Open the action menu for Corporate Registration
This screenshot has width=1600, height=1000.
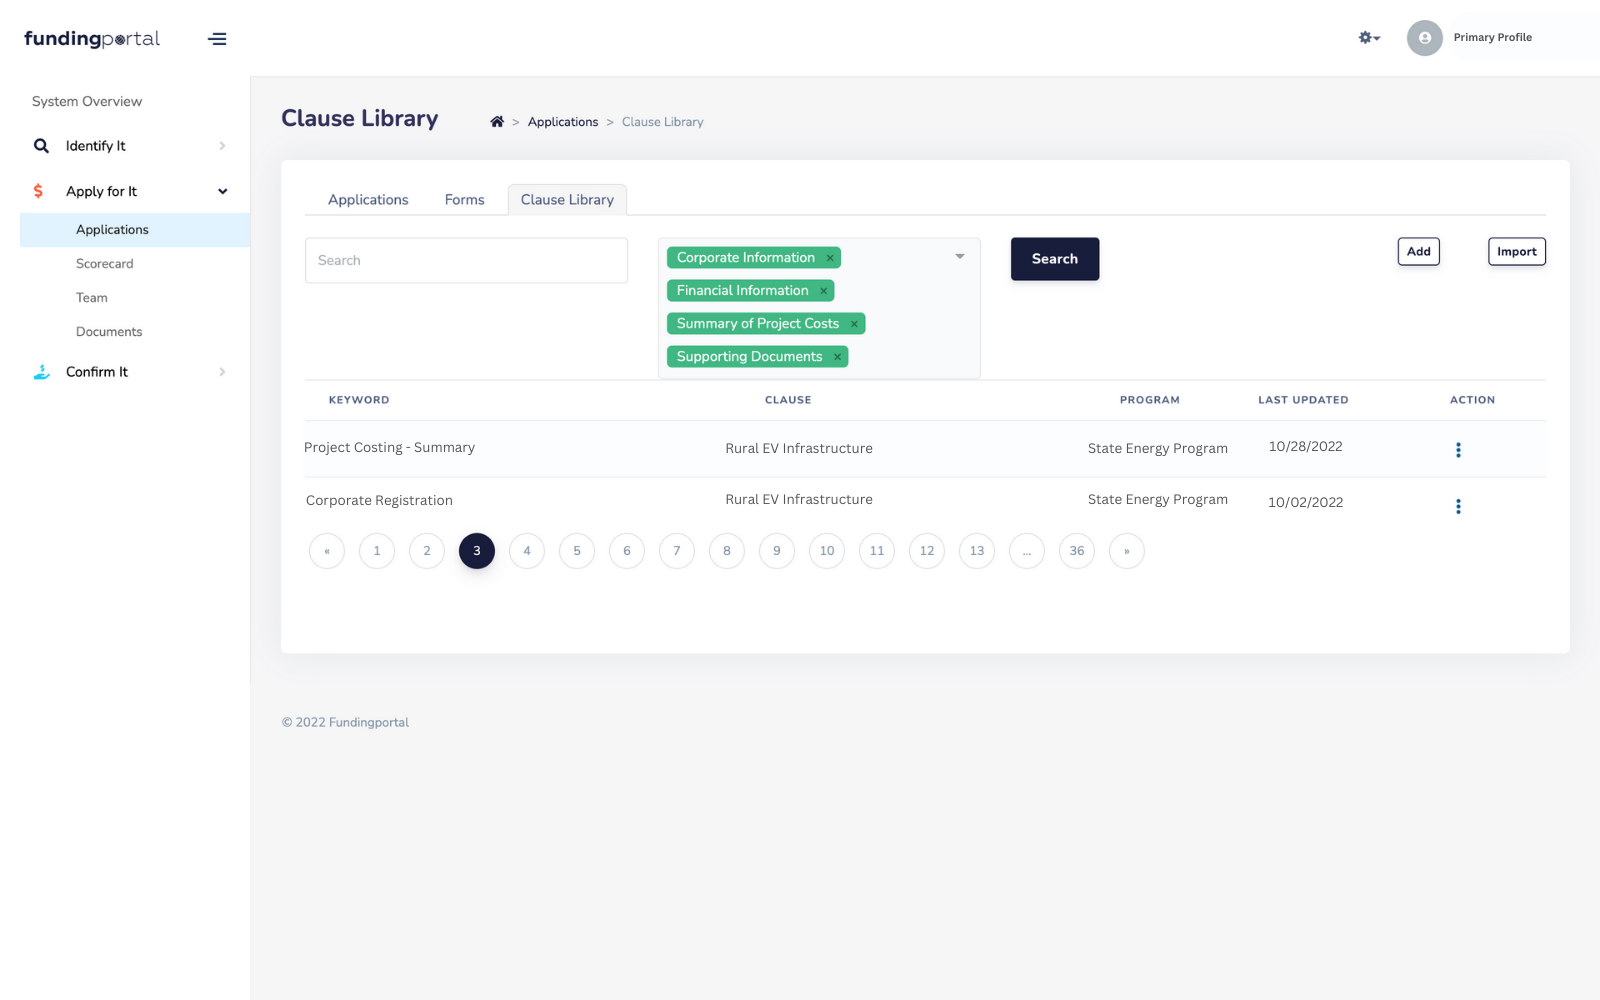tap(1458, 506)
